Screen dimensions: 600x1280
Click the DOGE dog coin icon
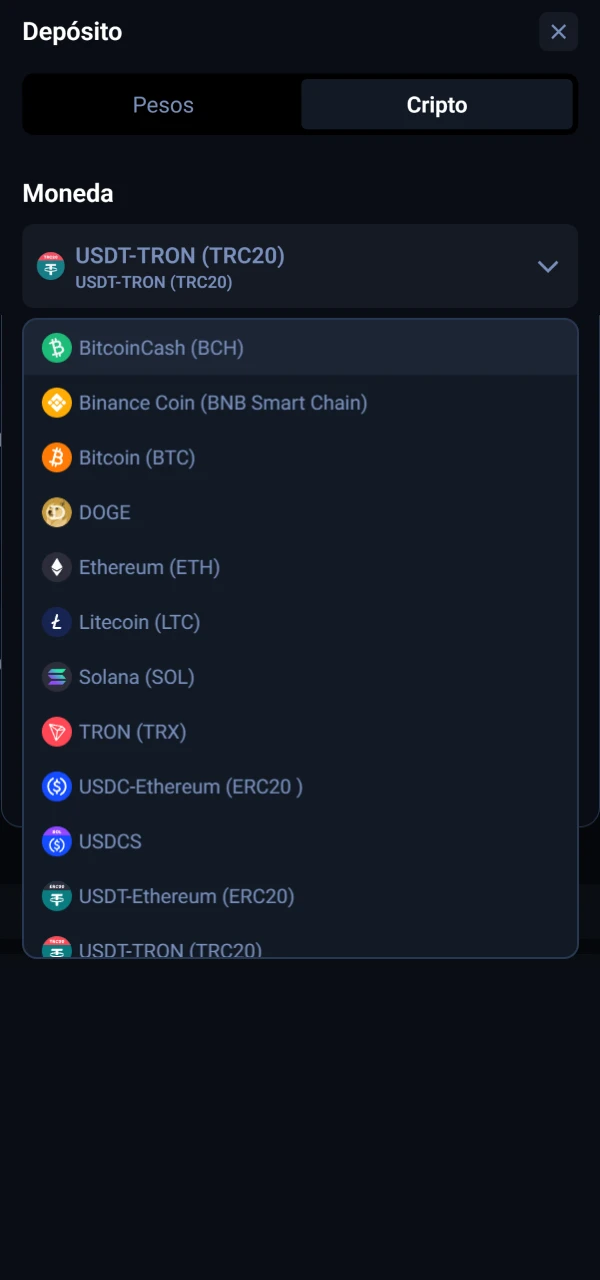coord(57,512)
